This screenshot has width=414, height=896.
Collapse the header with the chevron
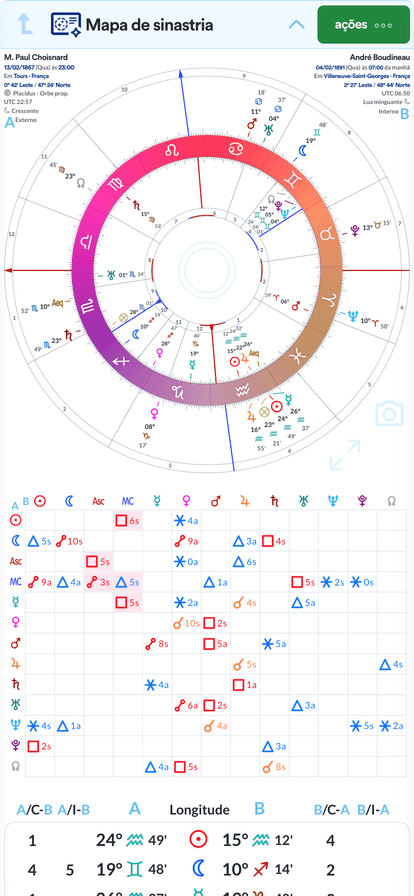click(x=296, y=25)
